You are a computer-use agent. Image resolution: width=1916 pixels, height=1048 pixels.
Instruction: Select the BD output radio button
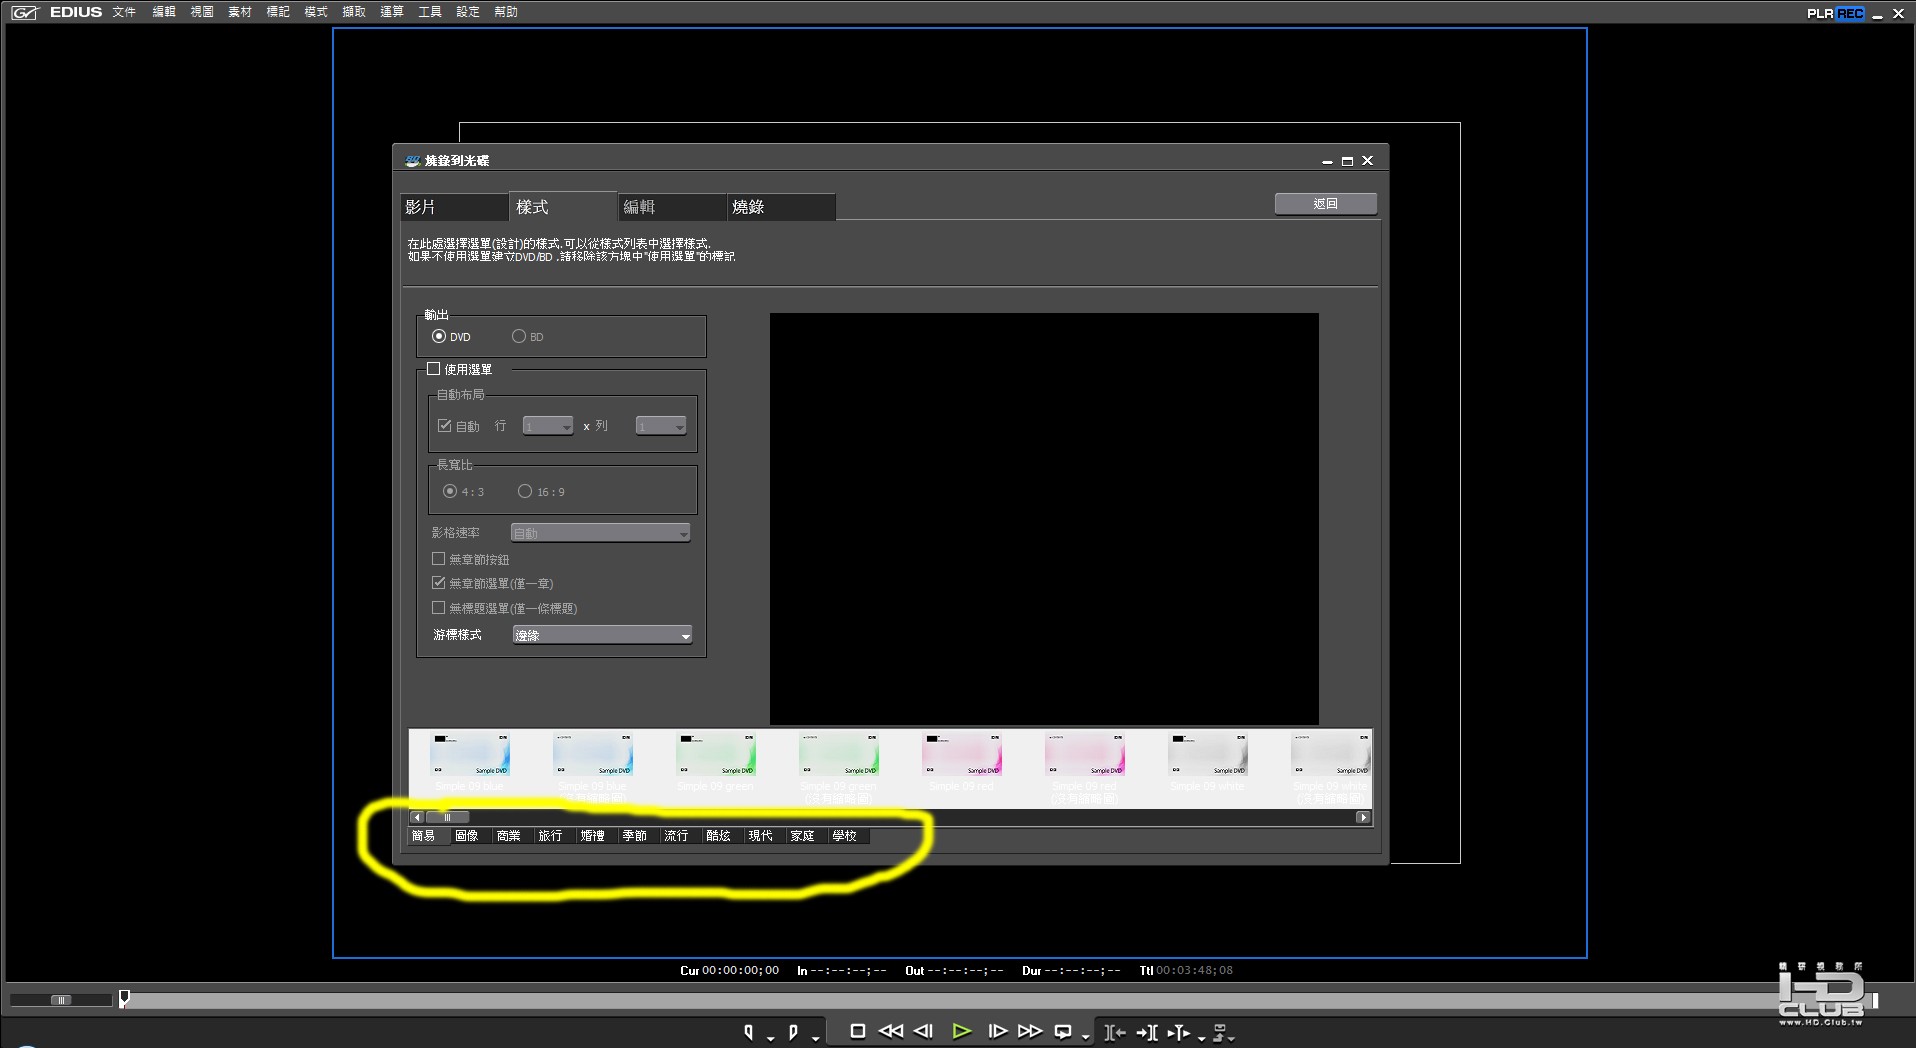(519, 336)
